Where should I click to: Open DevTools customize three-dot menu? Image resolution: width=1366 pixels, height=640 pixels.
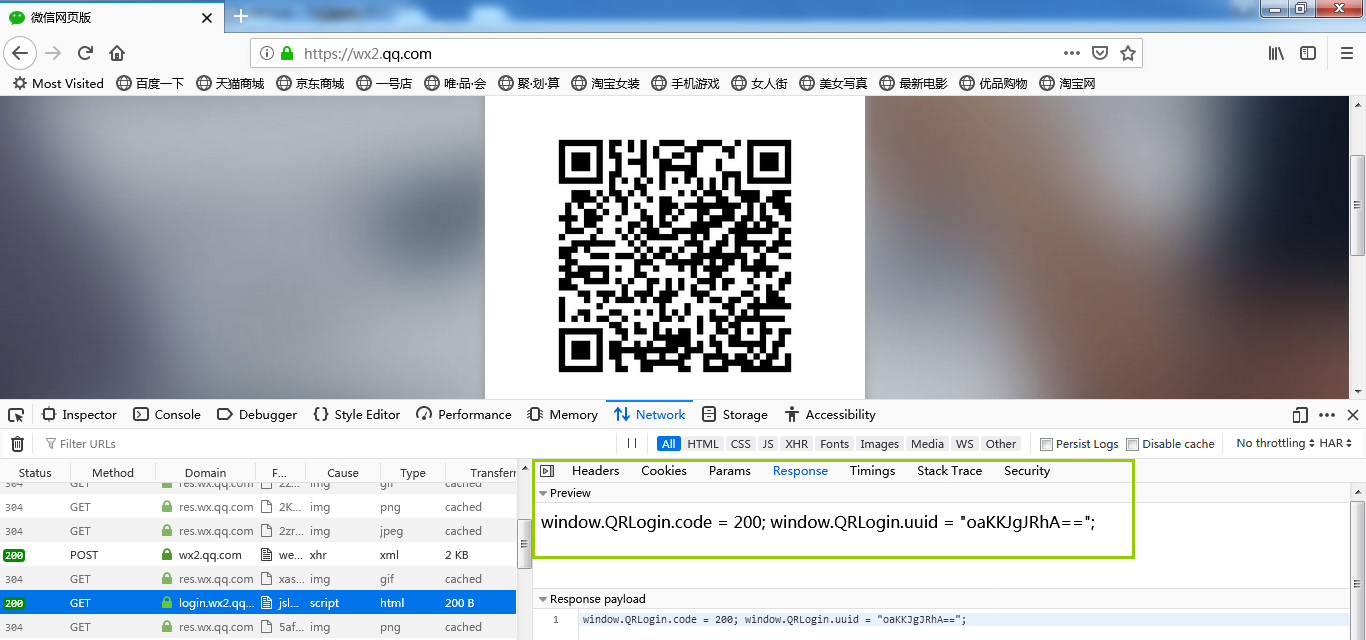[x=1327, y=415]
